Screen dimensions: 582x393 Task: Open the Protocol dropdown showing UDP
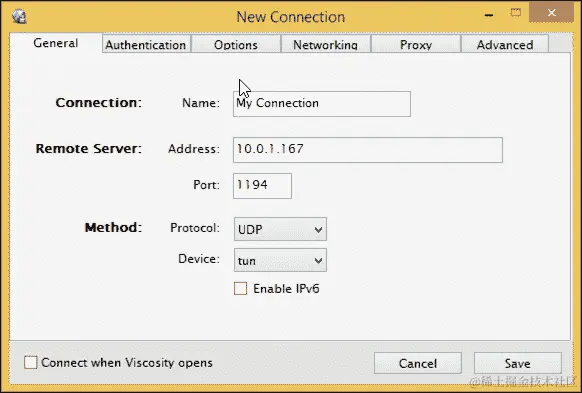(280, 229)
